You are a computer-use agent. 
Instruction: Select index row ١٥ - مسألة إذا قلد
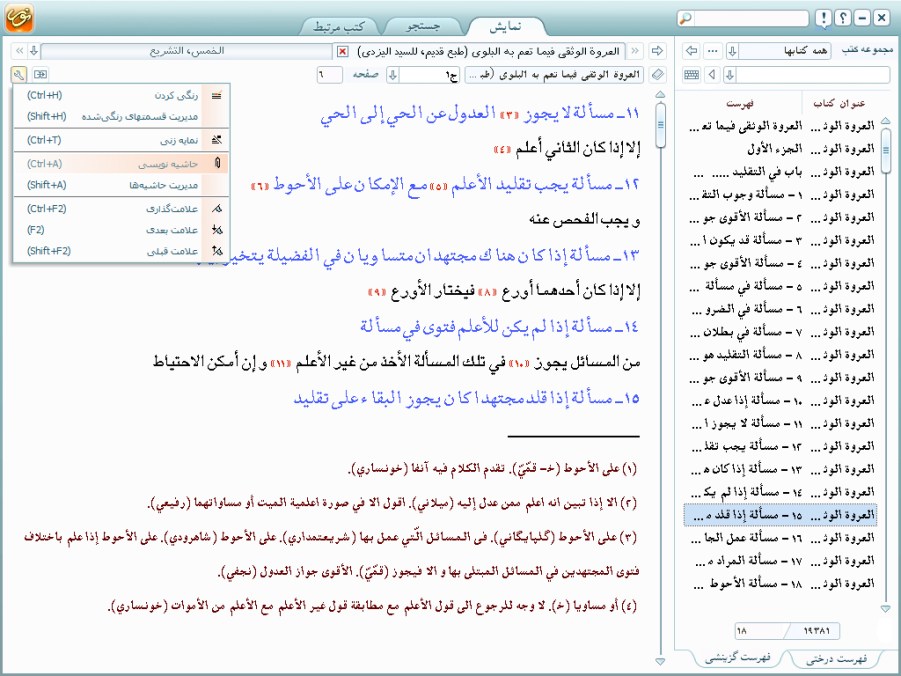781,515
